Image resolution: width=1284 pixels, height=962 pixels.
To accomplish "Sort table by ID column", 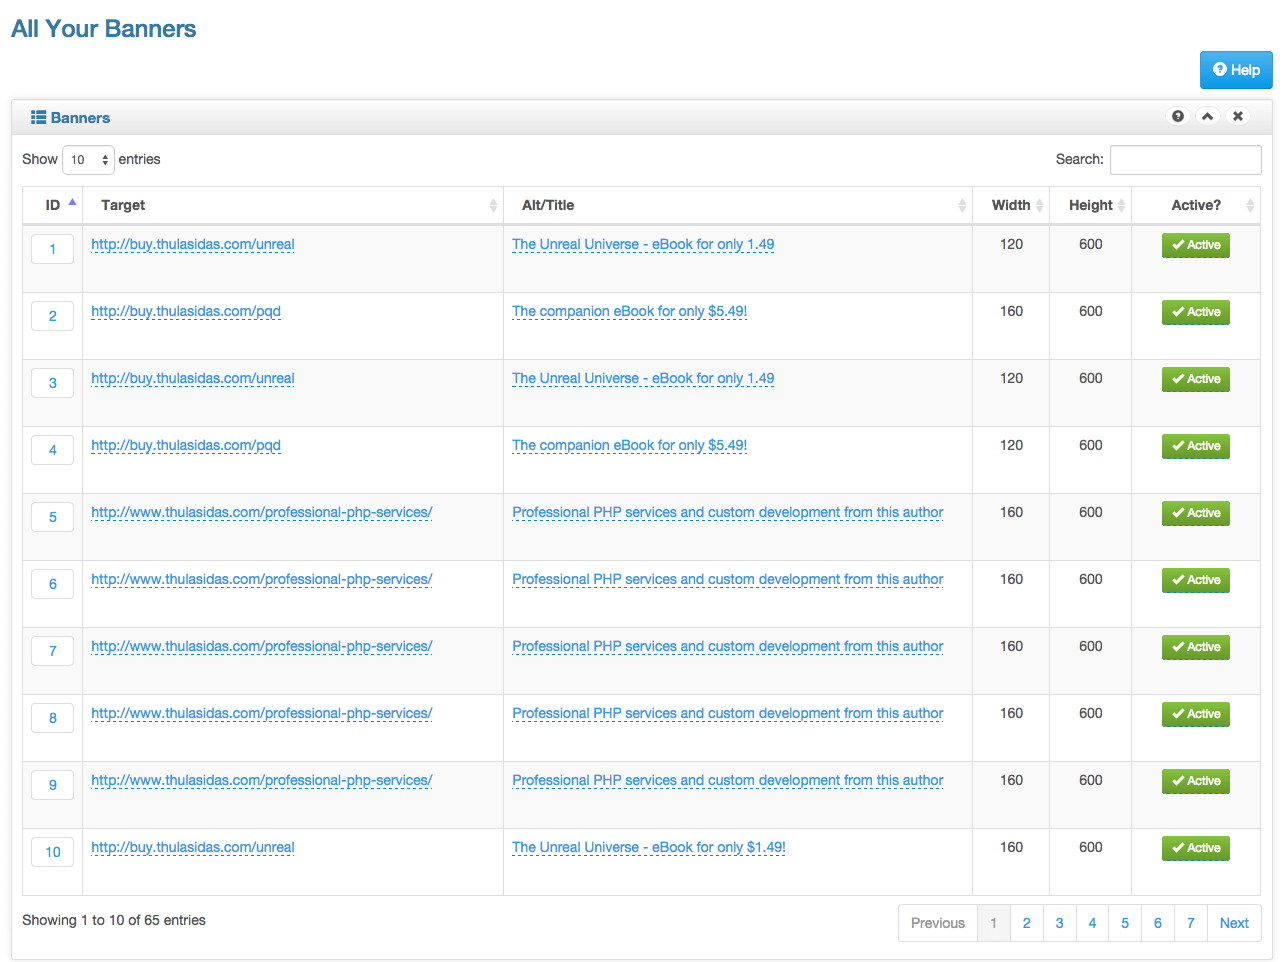I will 53,205.
